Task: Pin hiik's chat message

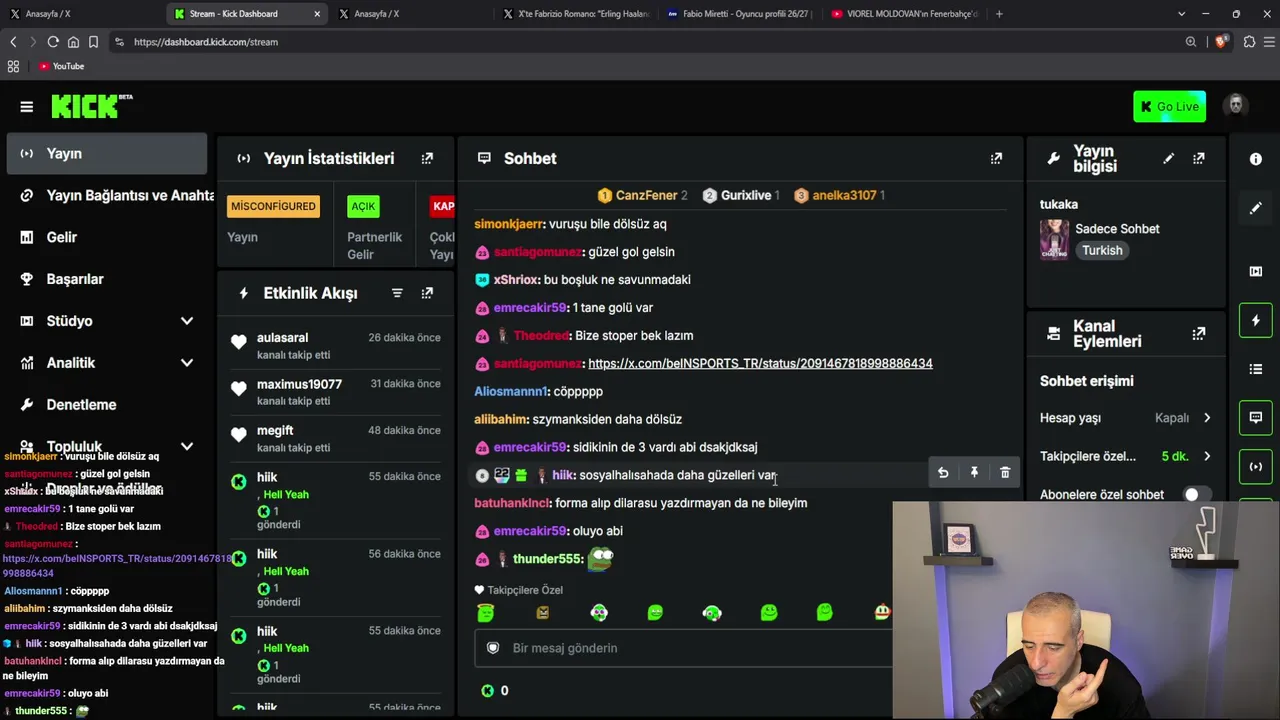Action: coord(974,473)
